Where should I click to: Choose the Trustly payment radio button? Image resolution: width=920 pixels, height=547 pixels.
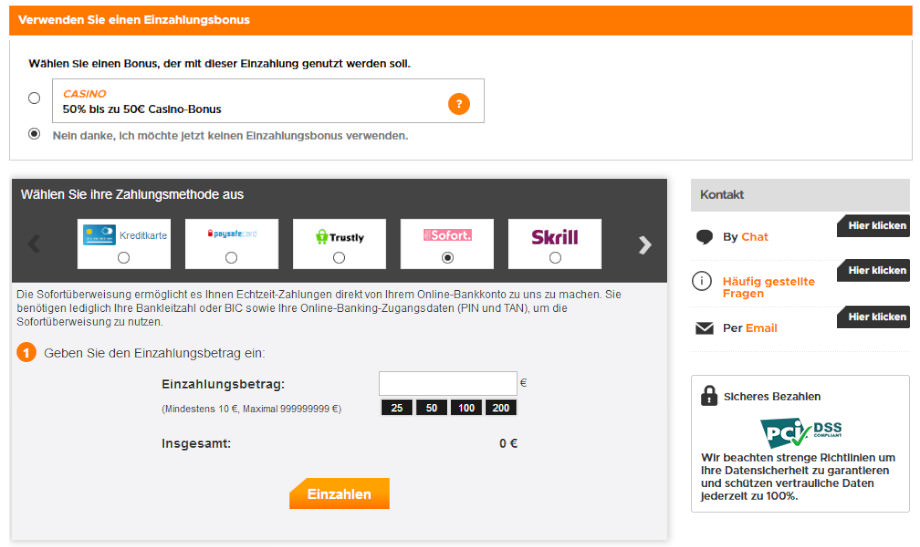(339, 258)
